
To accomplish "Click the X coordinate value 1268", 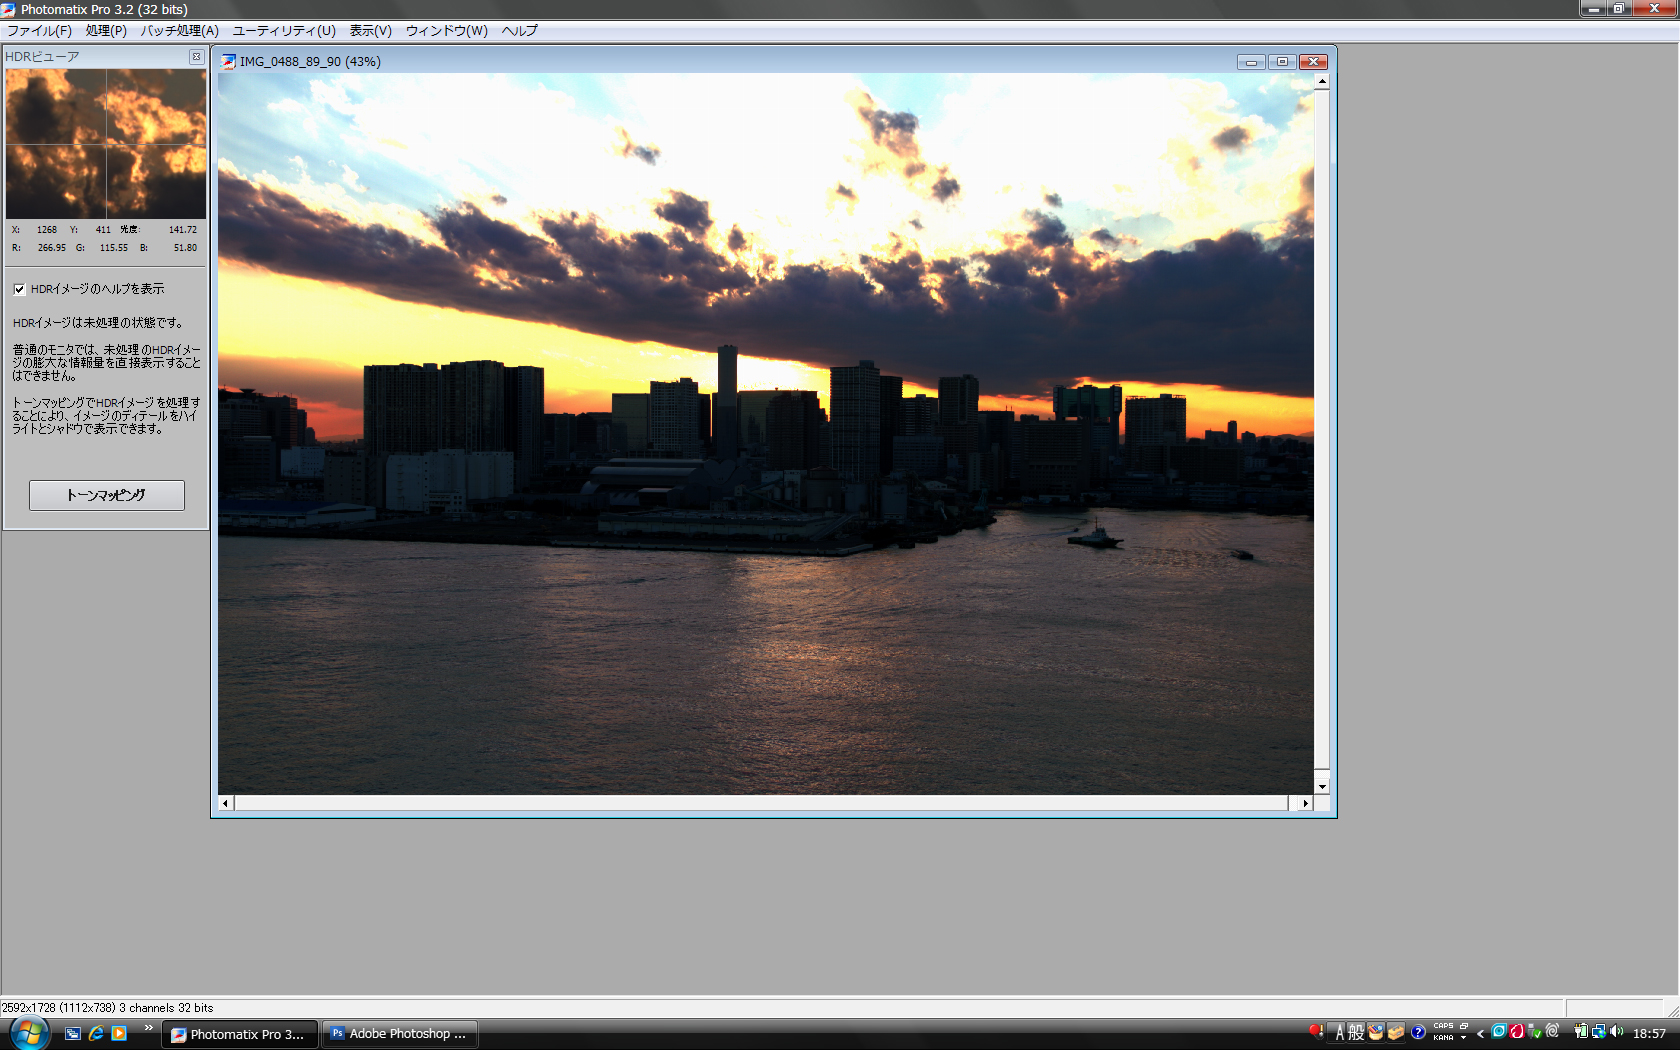I will click(x=47, y=230).
